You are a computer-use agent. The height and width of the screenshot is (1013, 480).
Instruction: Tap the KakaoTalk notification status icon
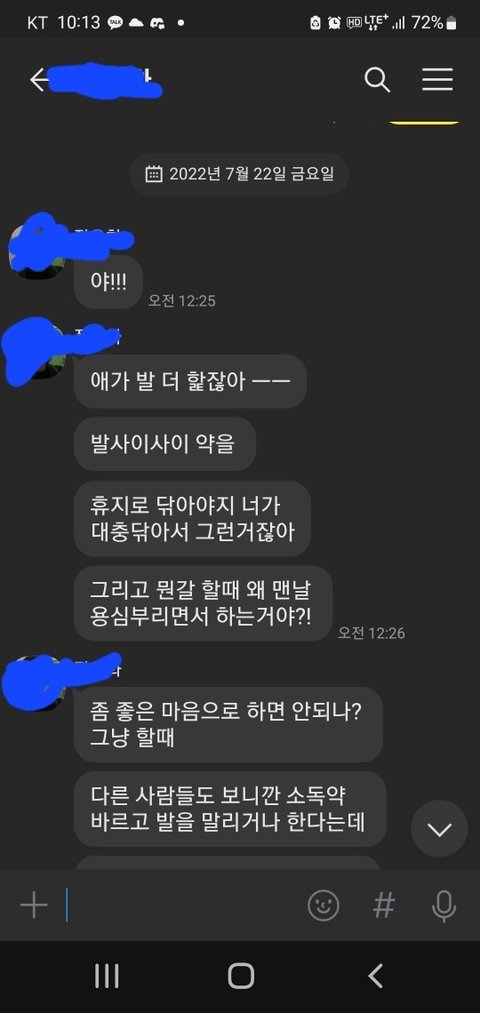click(x=115, y=23)
